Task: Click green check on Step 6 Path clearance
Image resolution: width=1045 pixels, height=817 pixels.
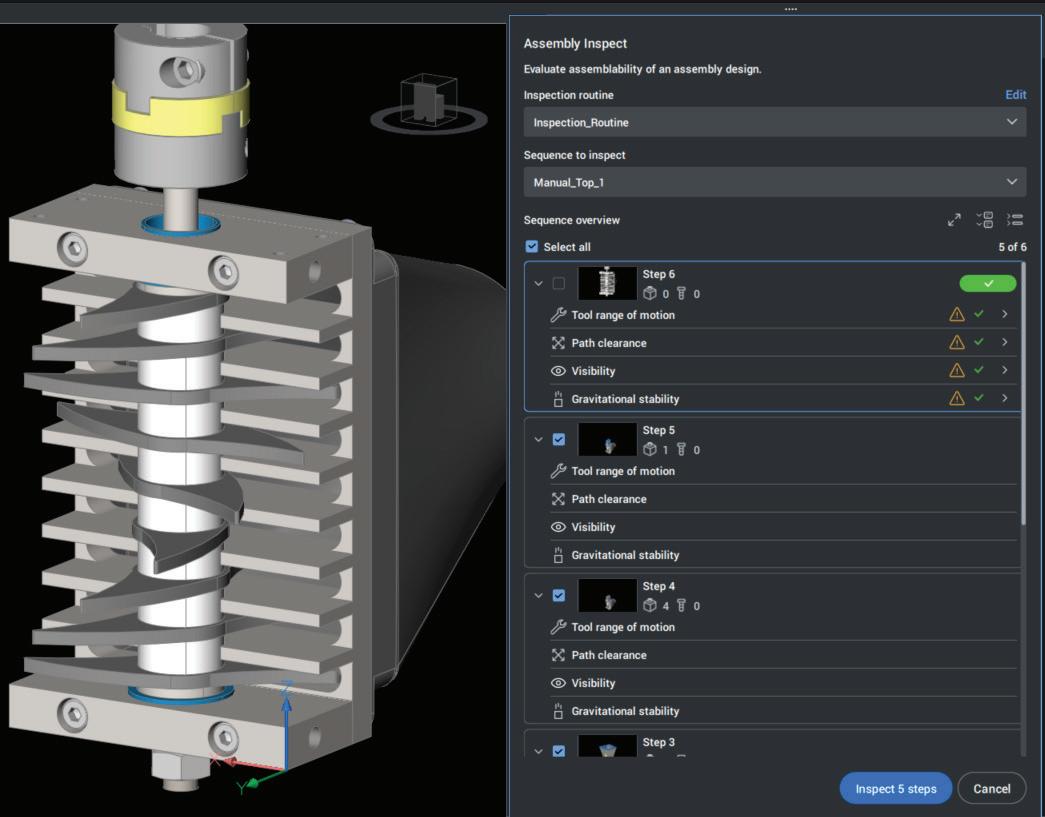Action: tap(978, 342)
